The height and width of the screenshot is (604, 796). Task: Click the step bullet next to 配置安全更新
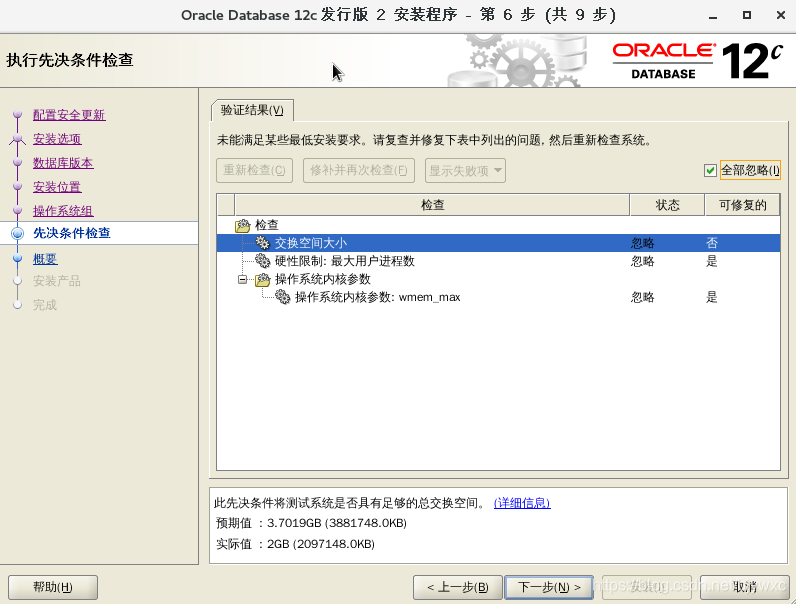point(18,114)
